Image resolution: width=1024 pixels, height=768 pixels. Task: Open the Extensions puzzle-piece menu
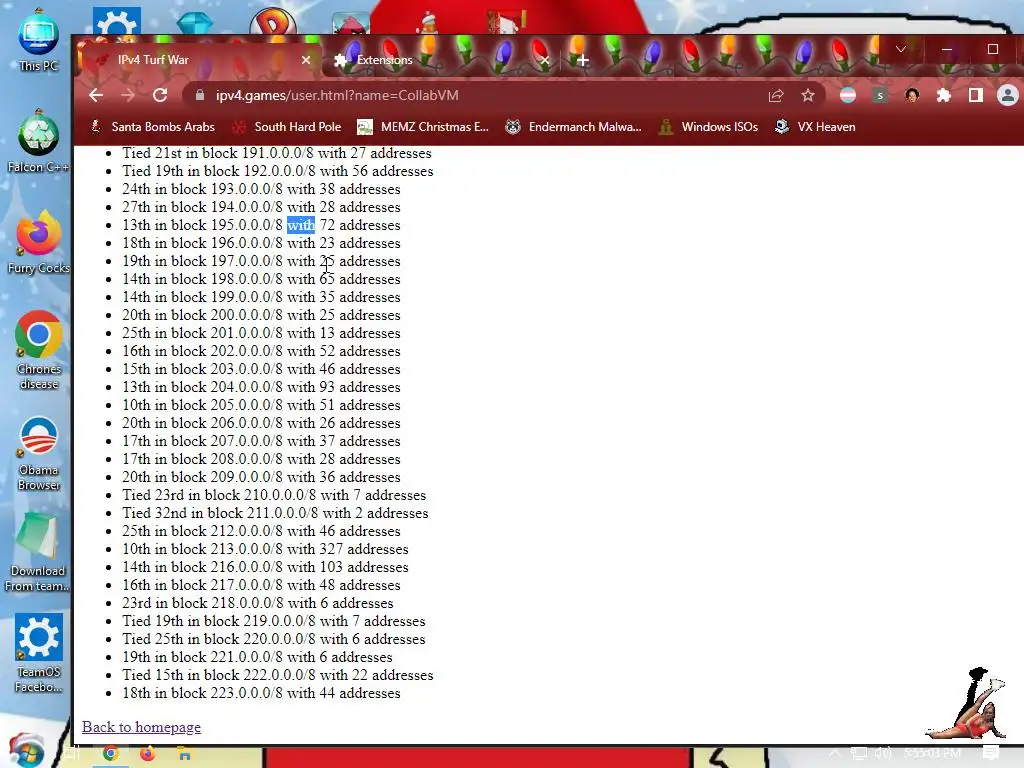point(944,95)
